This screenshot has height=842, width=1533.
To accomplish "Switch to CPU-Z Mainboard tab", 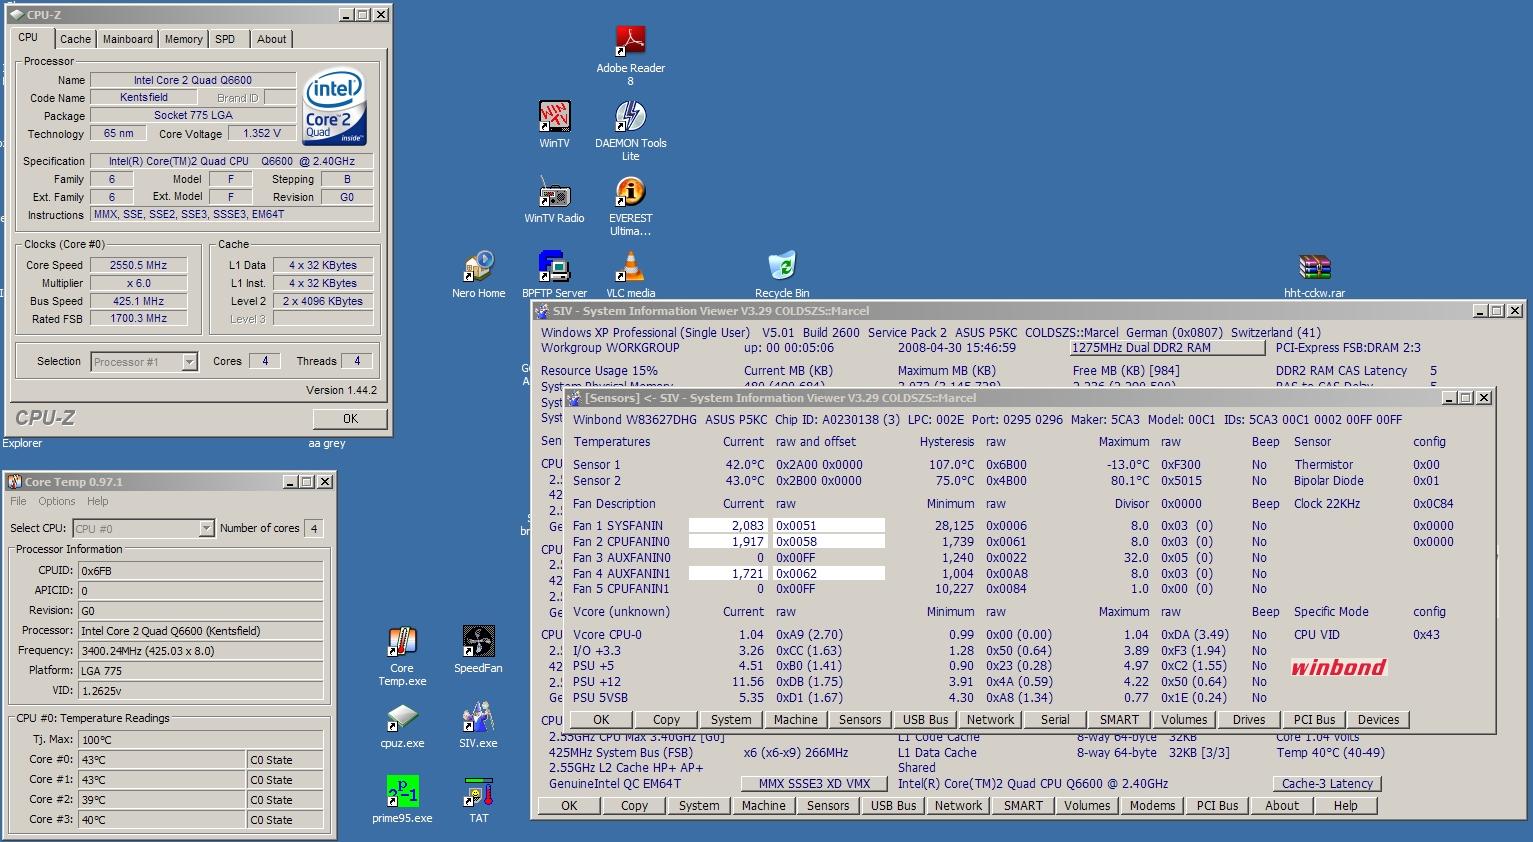I will coord(128,39).
